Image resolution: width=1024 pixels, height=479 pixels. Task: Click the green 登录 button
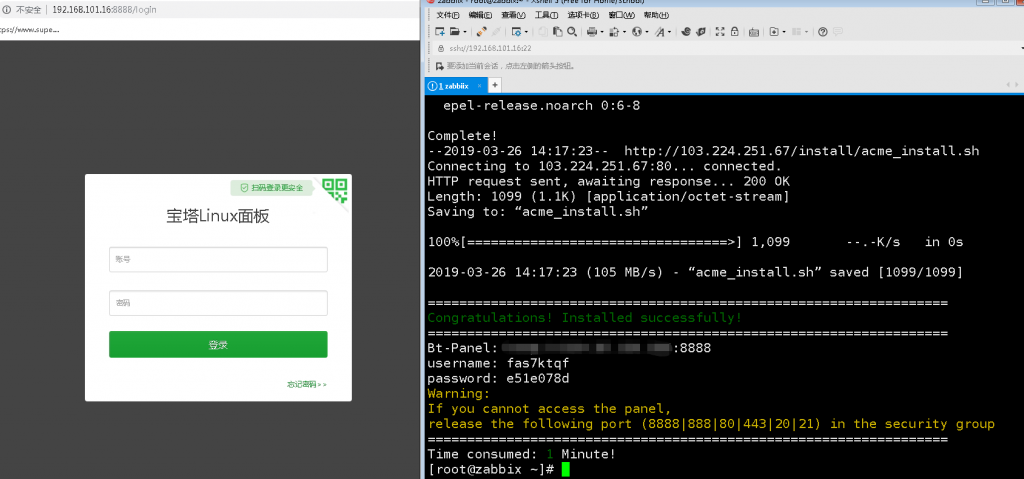pos(218,344)
